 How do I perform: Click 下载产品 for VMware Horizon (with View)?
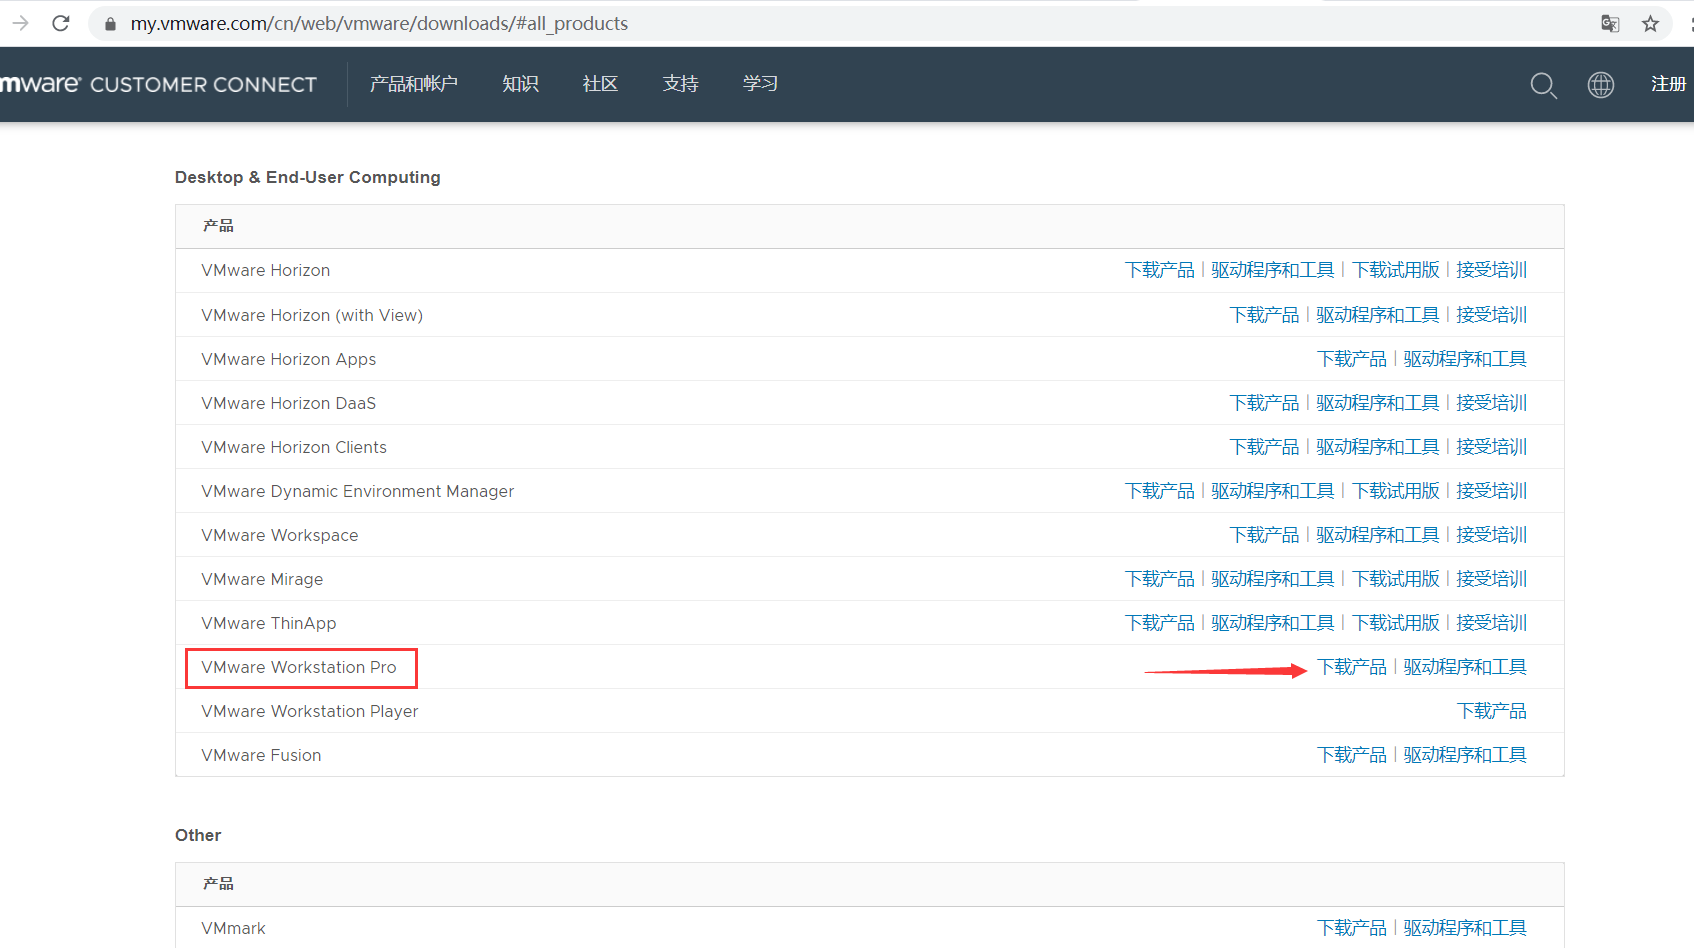pos(1264,315)
